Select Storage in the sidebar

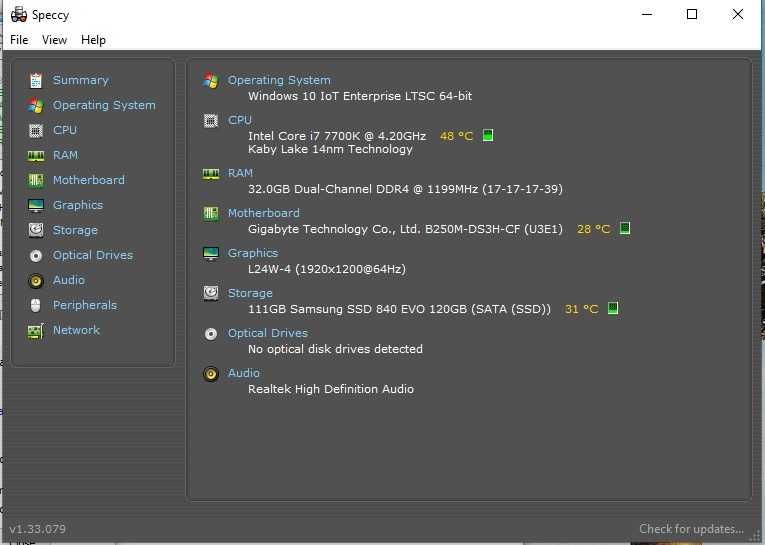[75, 230]
